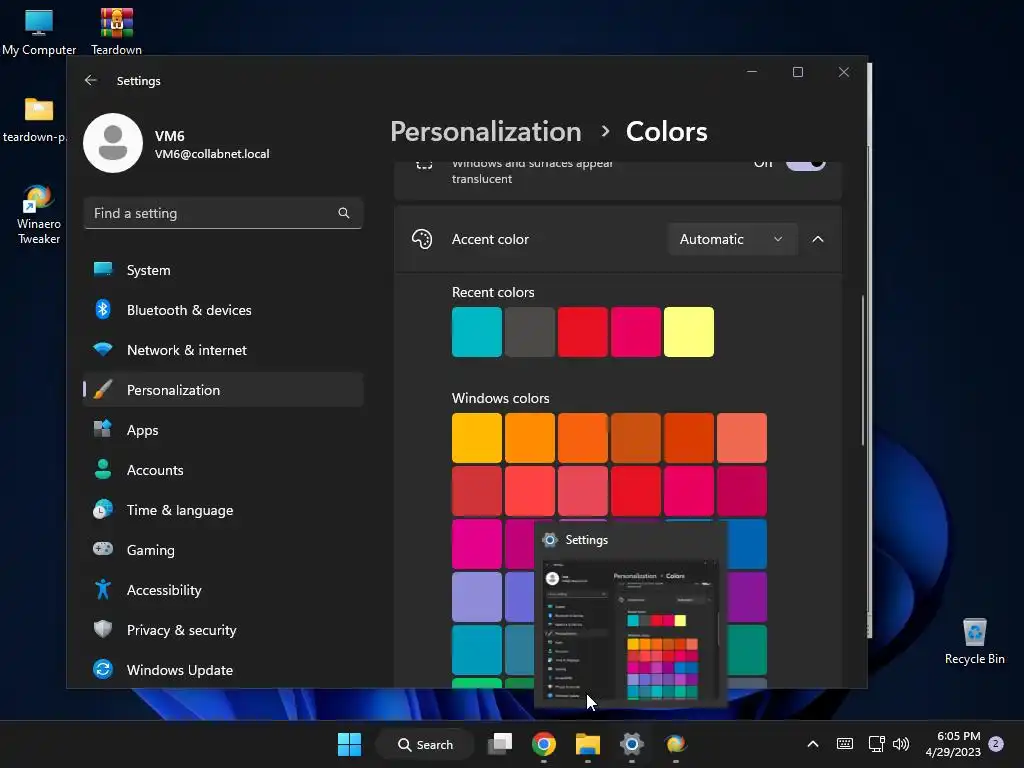Pick the pink recent color swatch
1024x768 pixels.
(636, 332)
